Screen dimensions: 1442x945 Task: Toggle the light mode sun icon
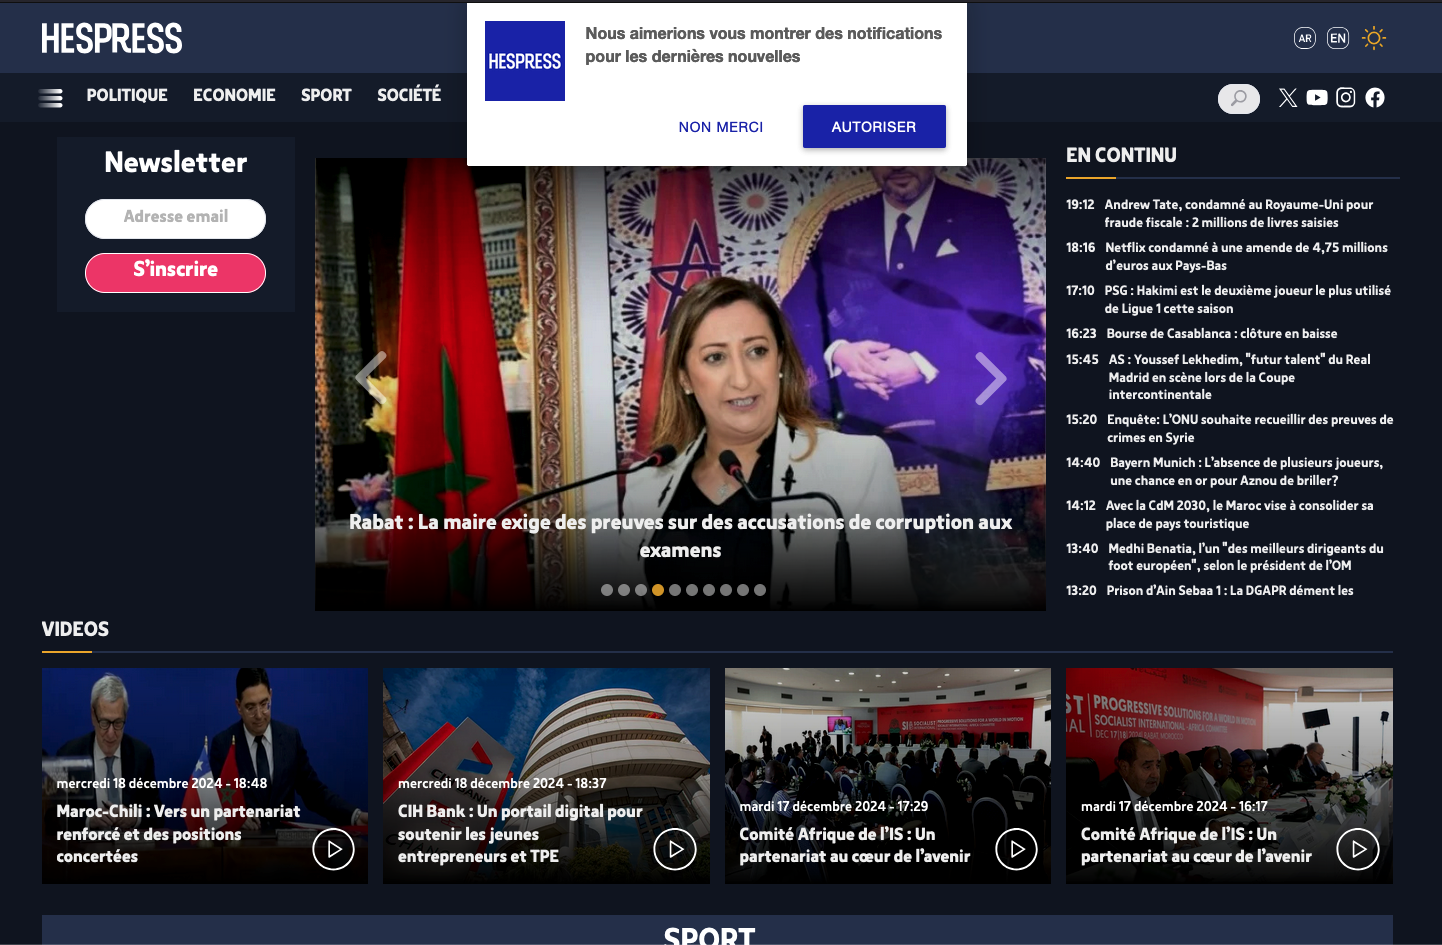(1374, 38)
